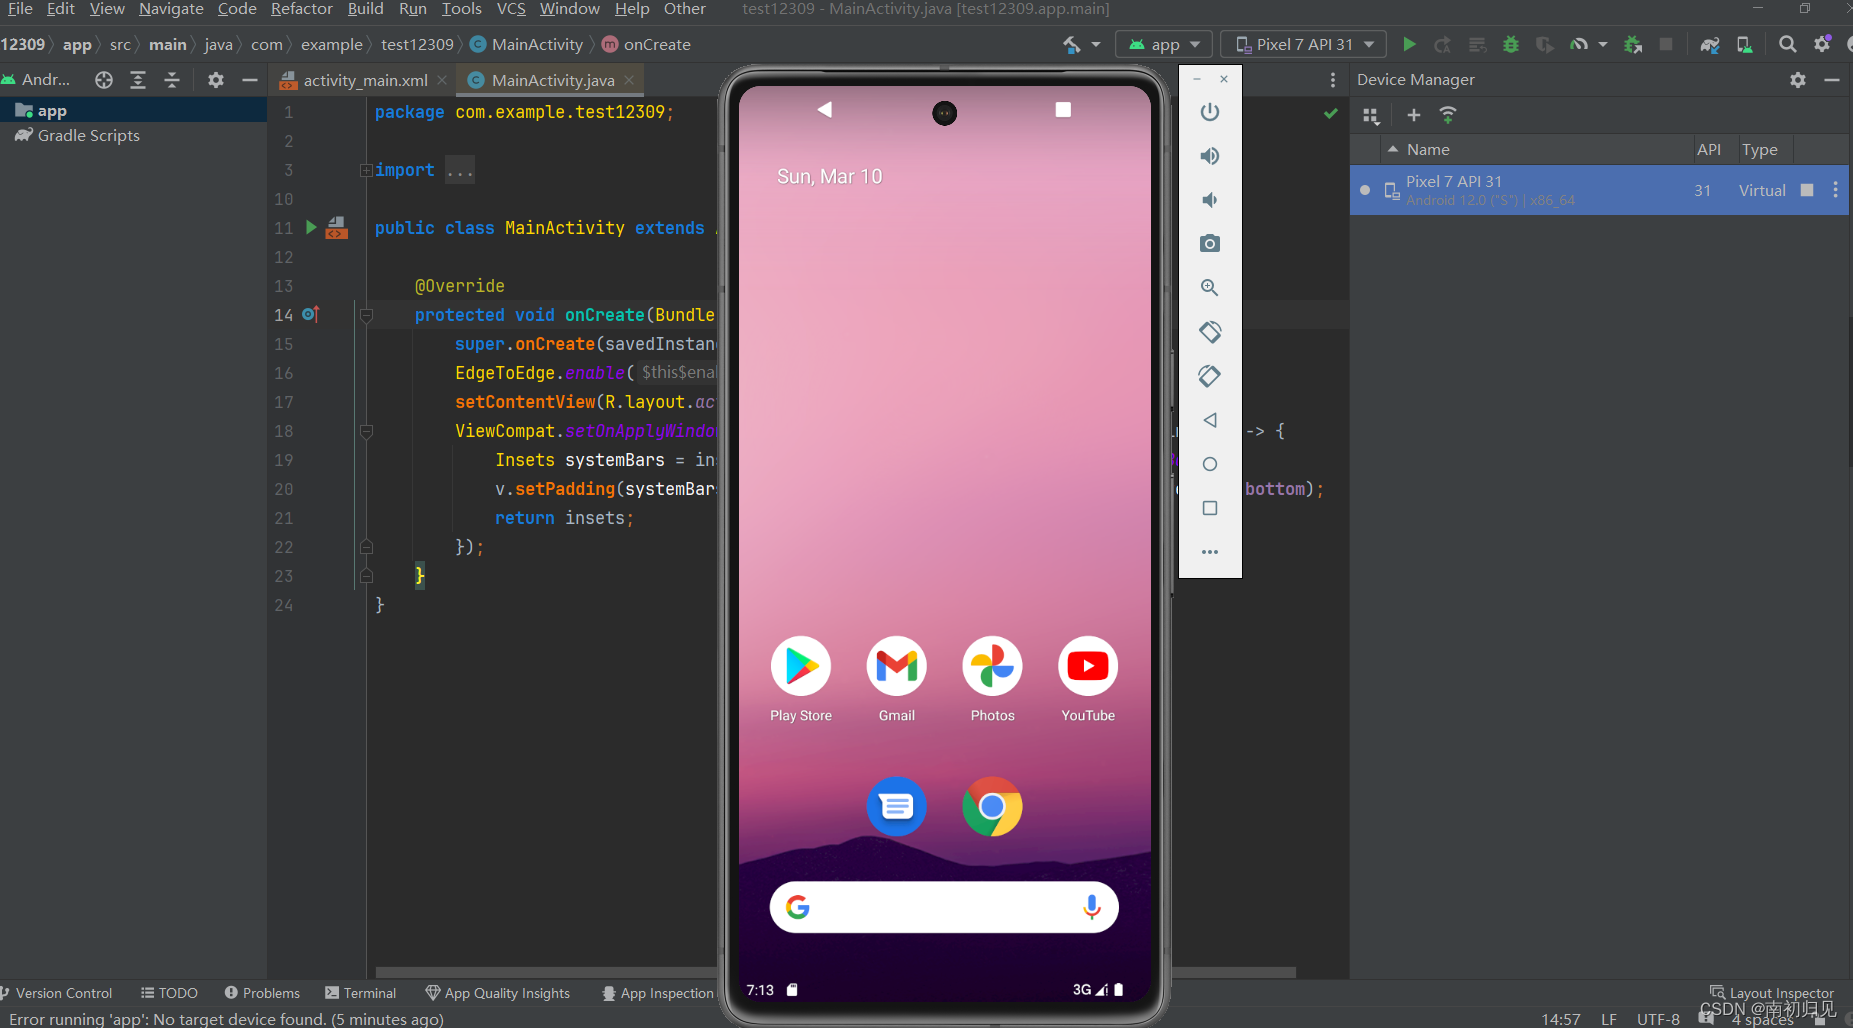Screen dimensions: 1853x1028
Task: Toggle emulator zoom mode with the magnifier
Action: [1210, 288]
